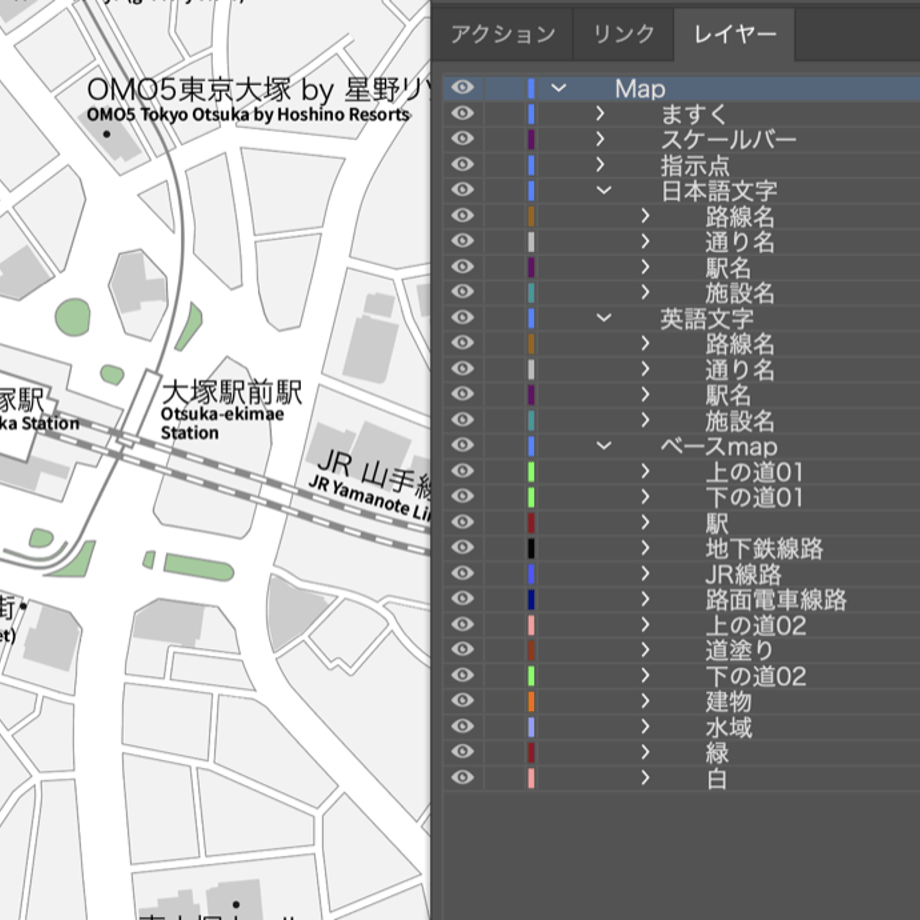The width and height of the screenshot is (920, 920).
Task: Select the JR線路 layer name
Action: click(x=743, y=574)
